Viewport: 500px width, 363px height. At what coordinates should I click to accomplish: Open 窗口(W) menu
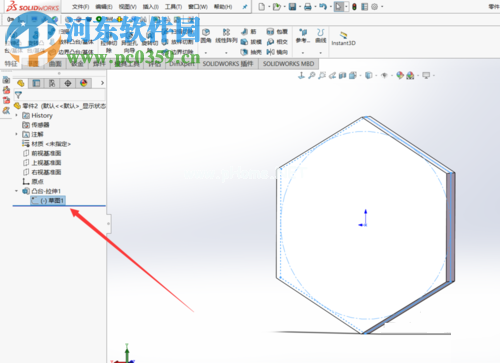tap(198, 7)
